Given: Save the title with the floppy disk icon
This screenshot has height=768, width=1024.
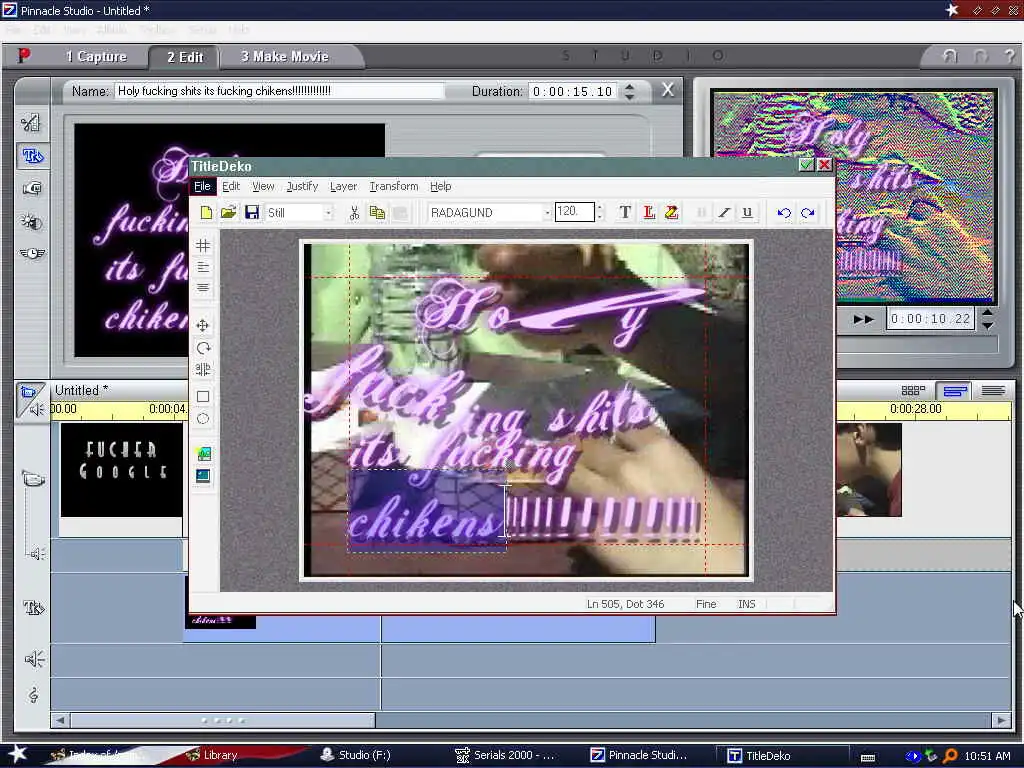Looking at the screenshot, I should [x=251, y=212].
